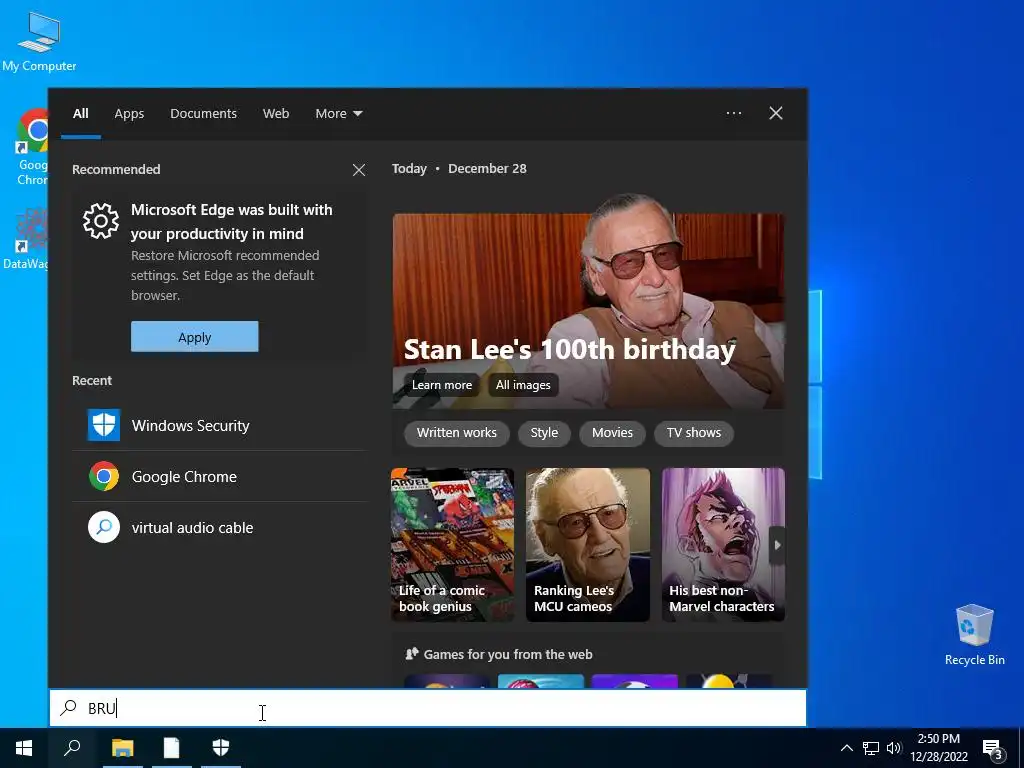Click All images button

pos(523,385)
